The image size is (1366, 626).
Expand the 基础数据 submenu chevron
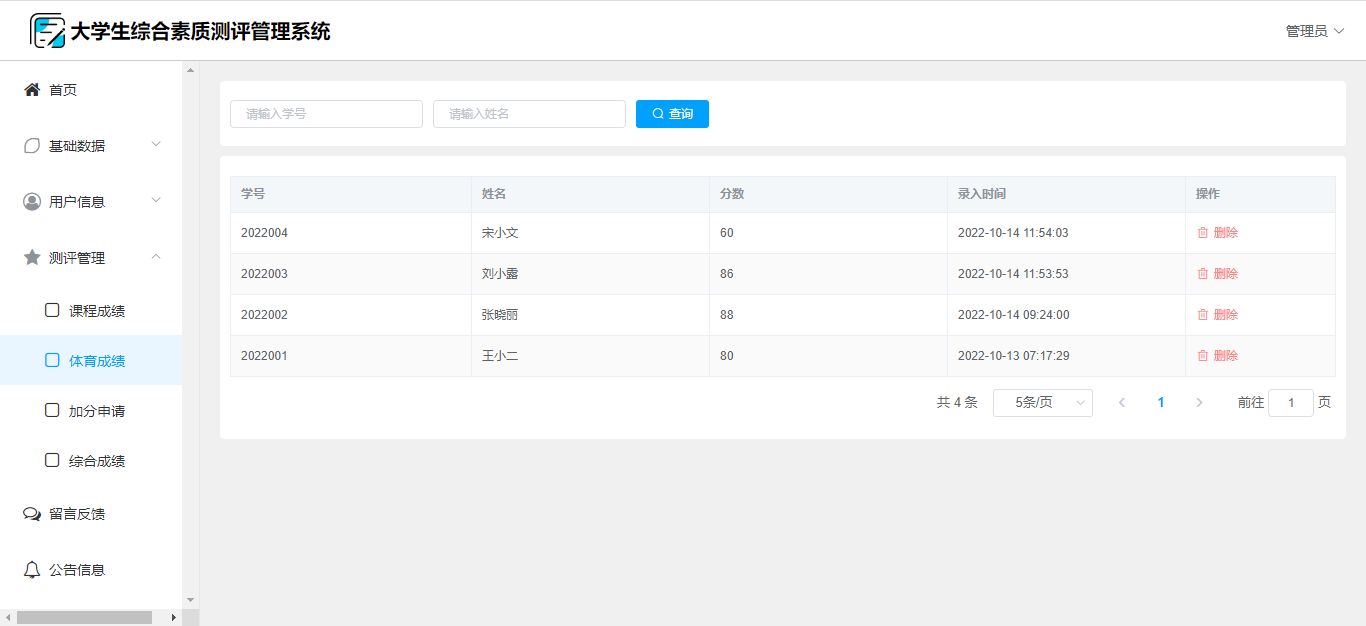pyautogui.click(x=156, y=145)
